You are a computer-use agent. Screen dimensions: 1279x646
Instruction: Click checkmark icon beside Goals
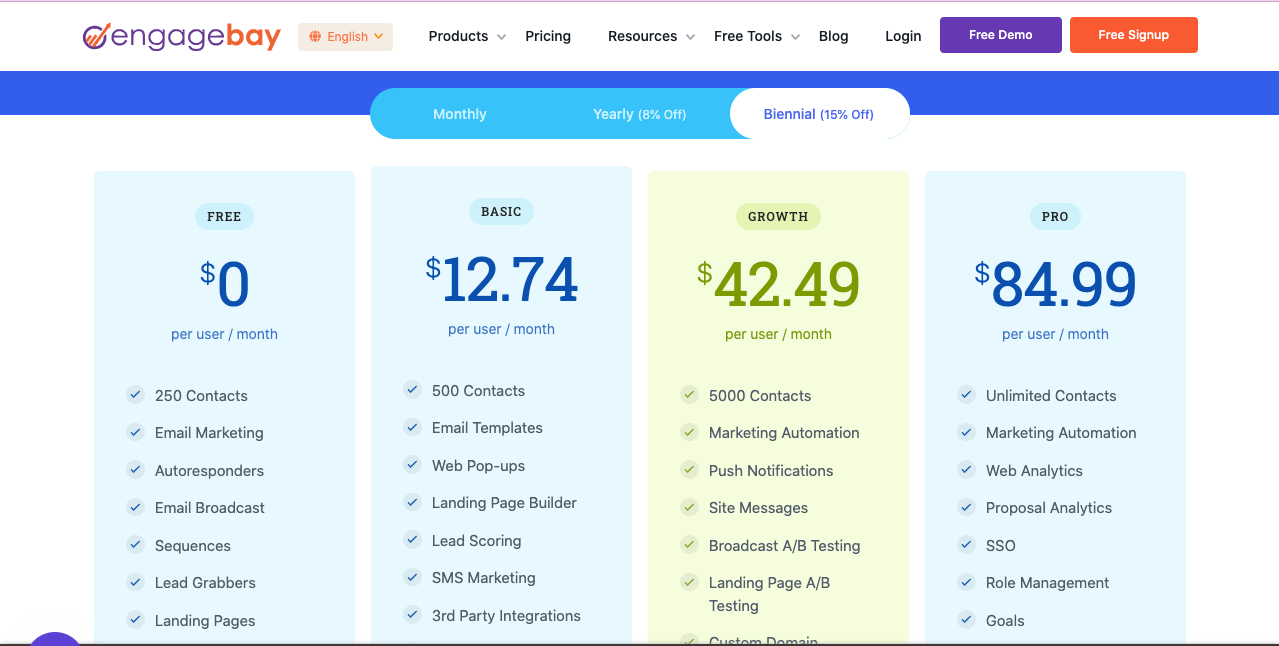click(966, 620)
